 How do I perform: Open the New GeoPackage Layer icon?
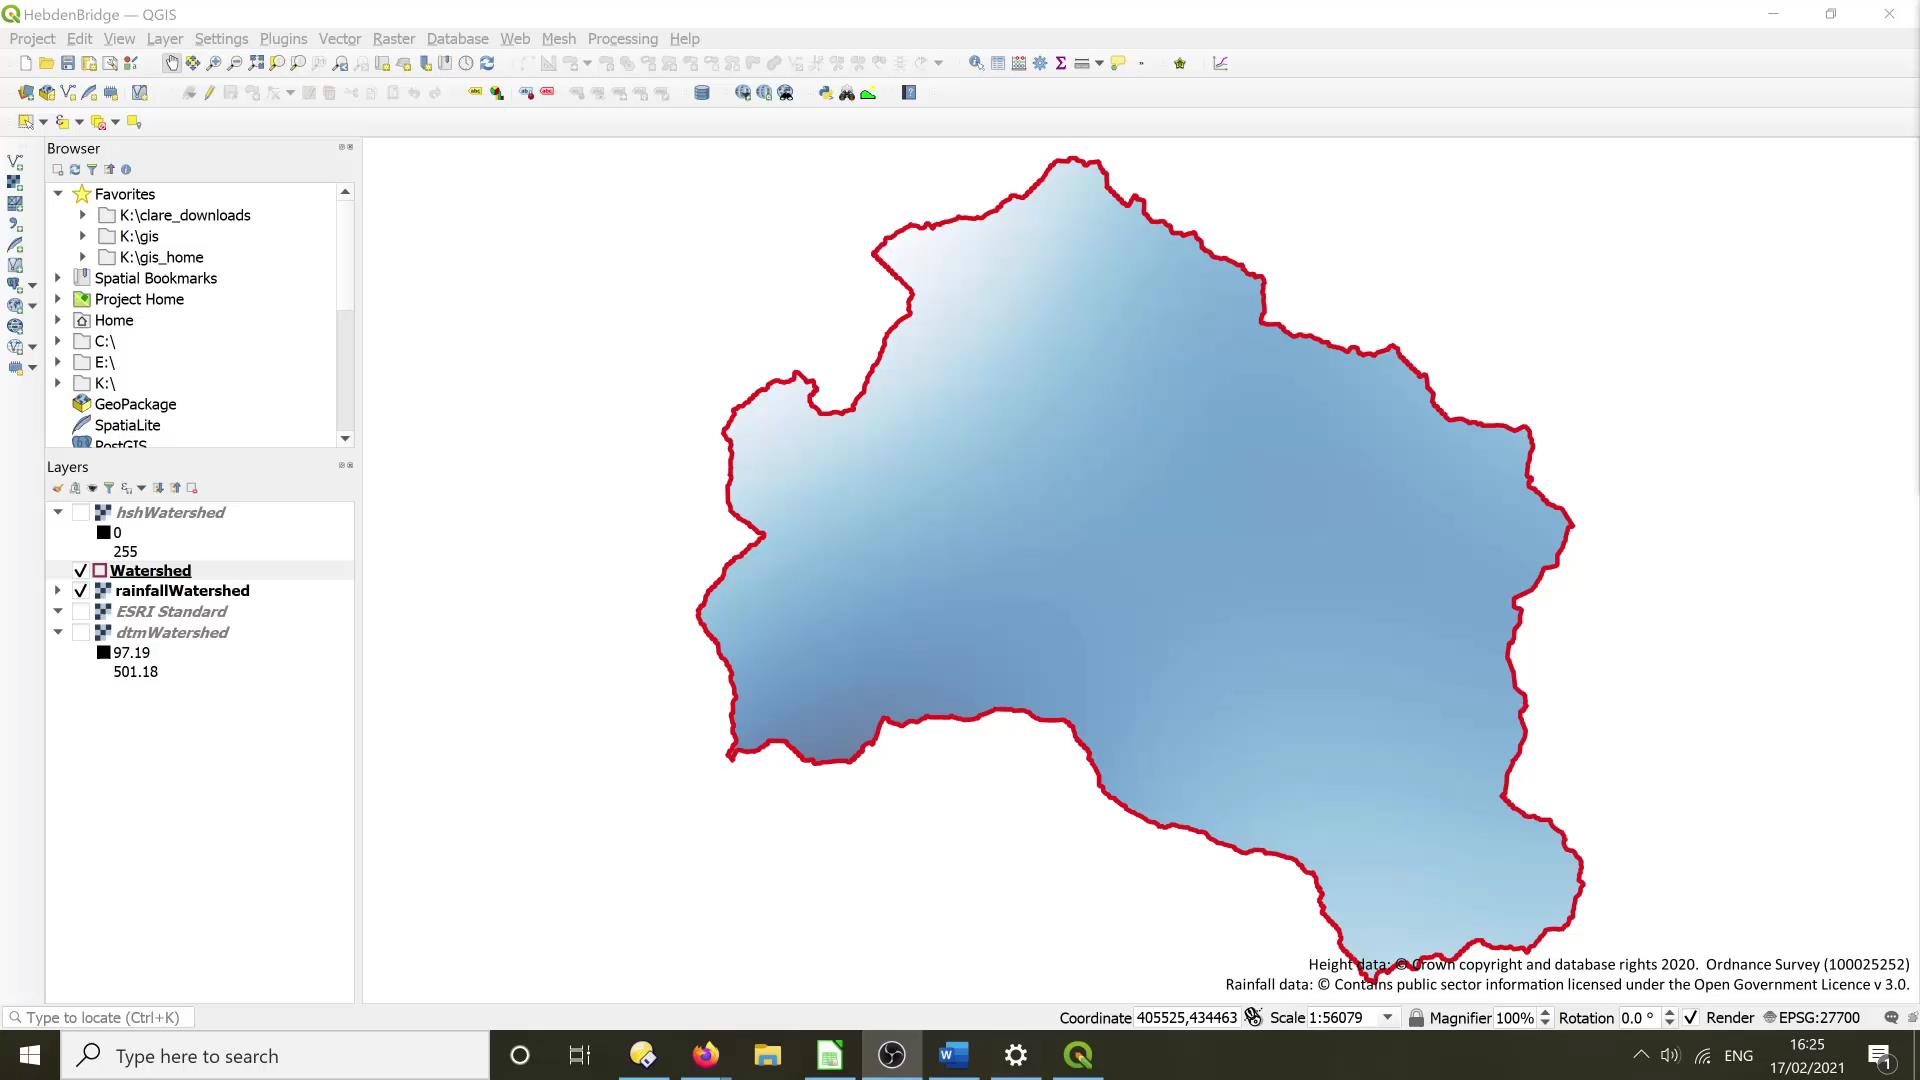pyautogui.click(x=47, y=92)
